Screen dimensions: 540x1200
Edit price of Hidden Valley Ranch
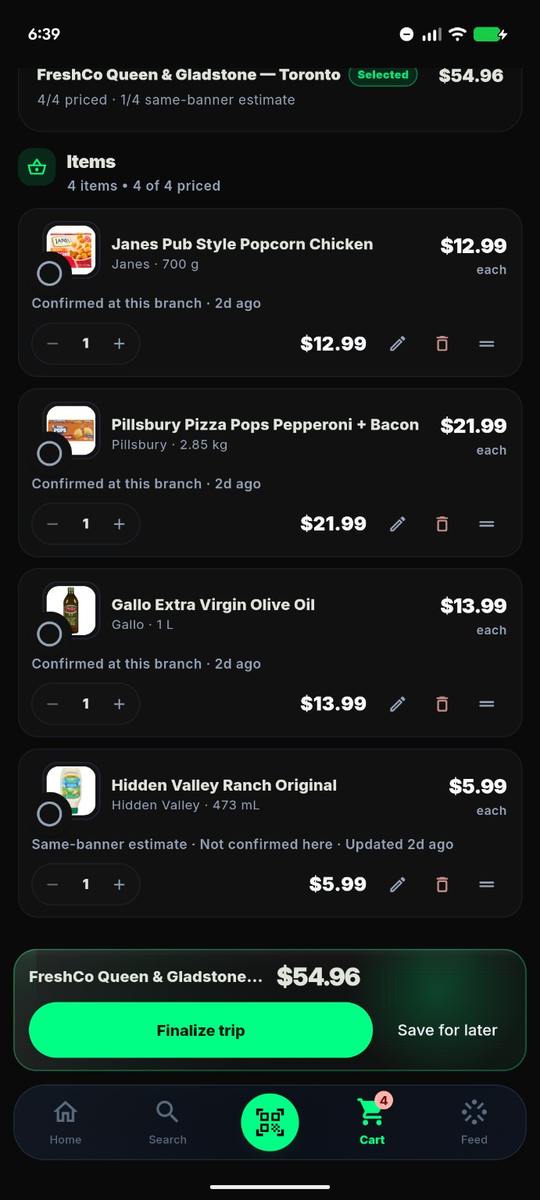click(398, 884)
